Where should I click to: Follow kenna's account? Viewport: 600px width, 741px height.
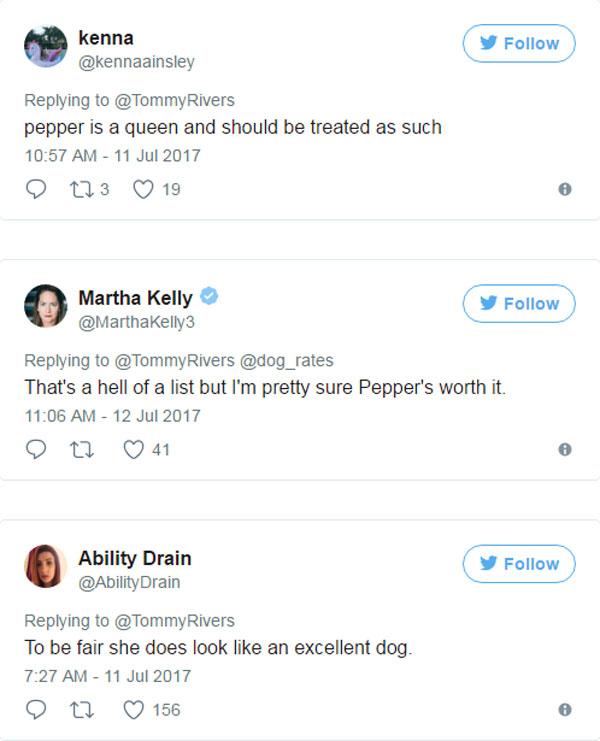519,44
